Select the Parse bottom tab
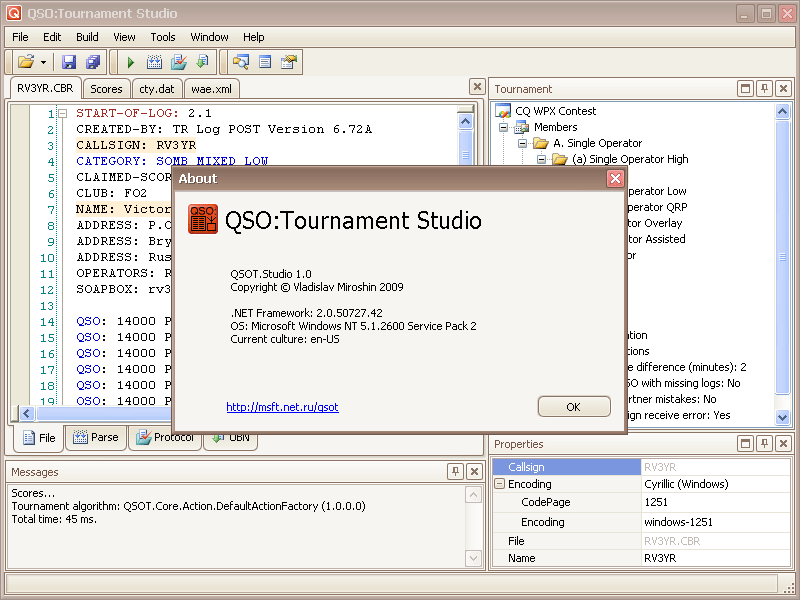 pos(95,437)
